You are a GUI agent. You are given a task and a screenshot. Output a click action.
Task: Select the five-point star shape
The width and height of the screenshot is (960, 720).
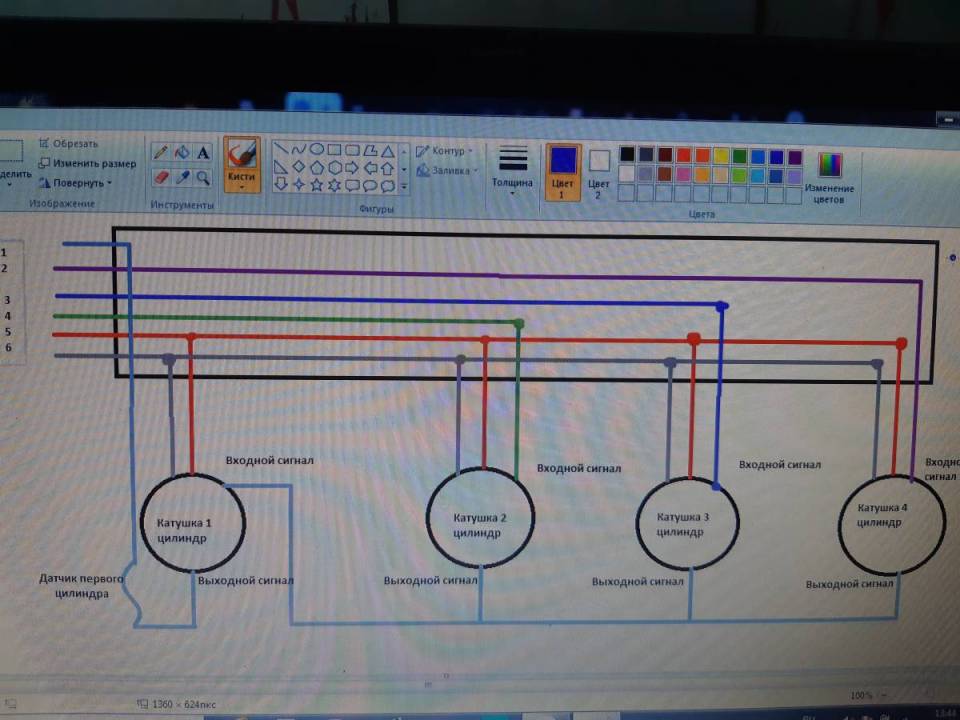click(x=316, y=185)
